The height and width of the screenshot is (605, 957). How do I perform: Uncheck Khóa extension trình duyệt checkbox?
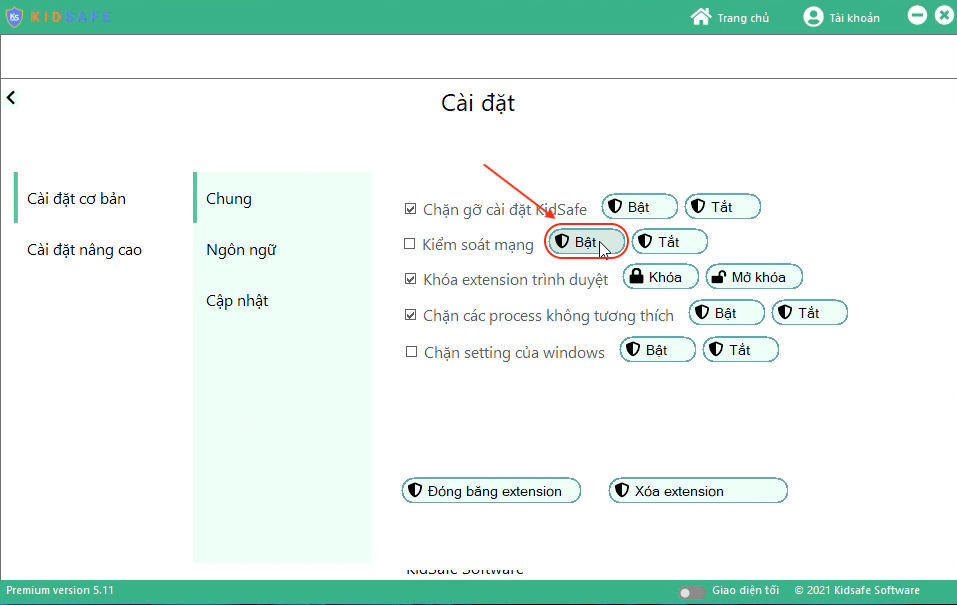(410, 280)
